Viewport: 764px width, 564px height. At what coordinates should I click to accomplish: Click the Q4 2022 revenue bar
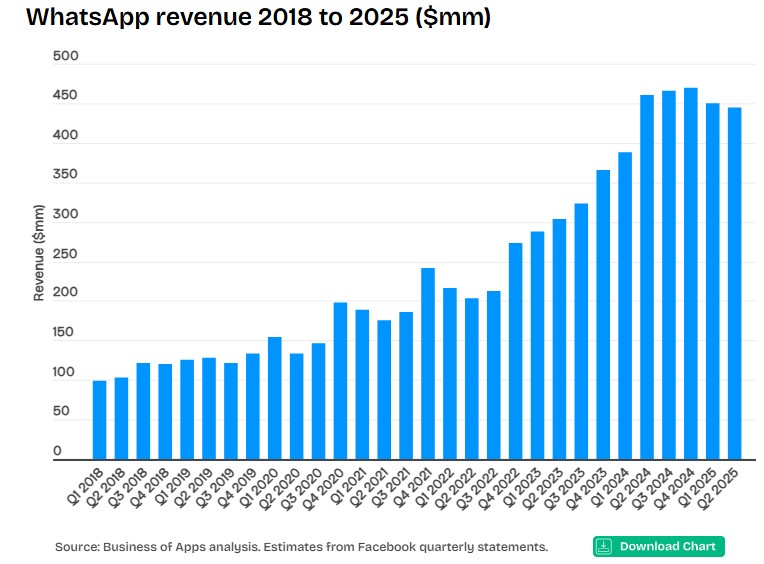pyautogui.click(x=516, y=351)
